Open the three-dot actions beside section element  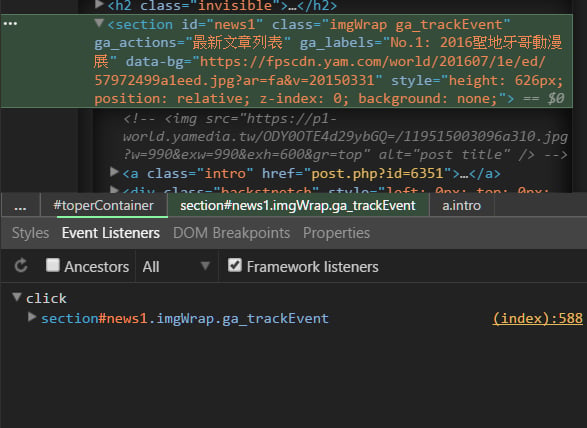coord(10,24)
